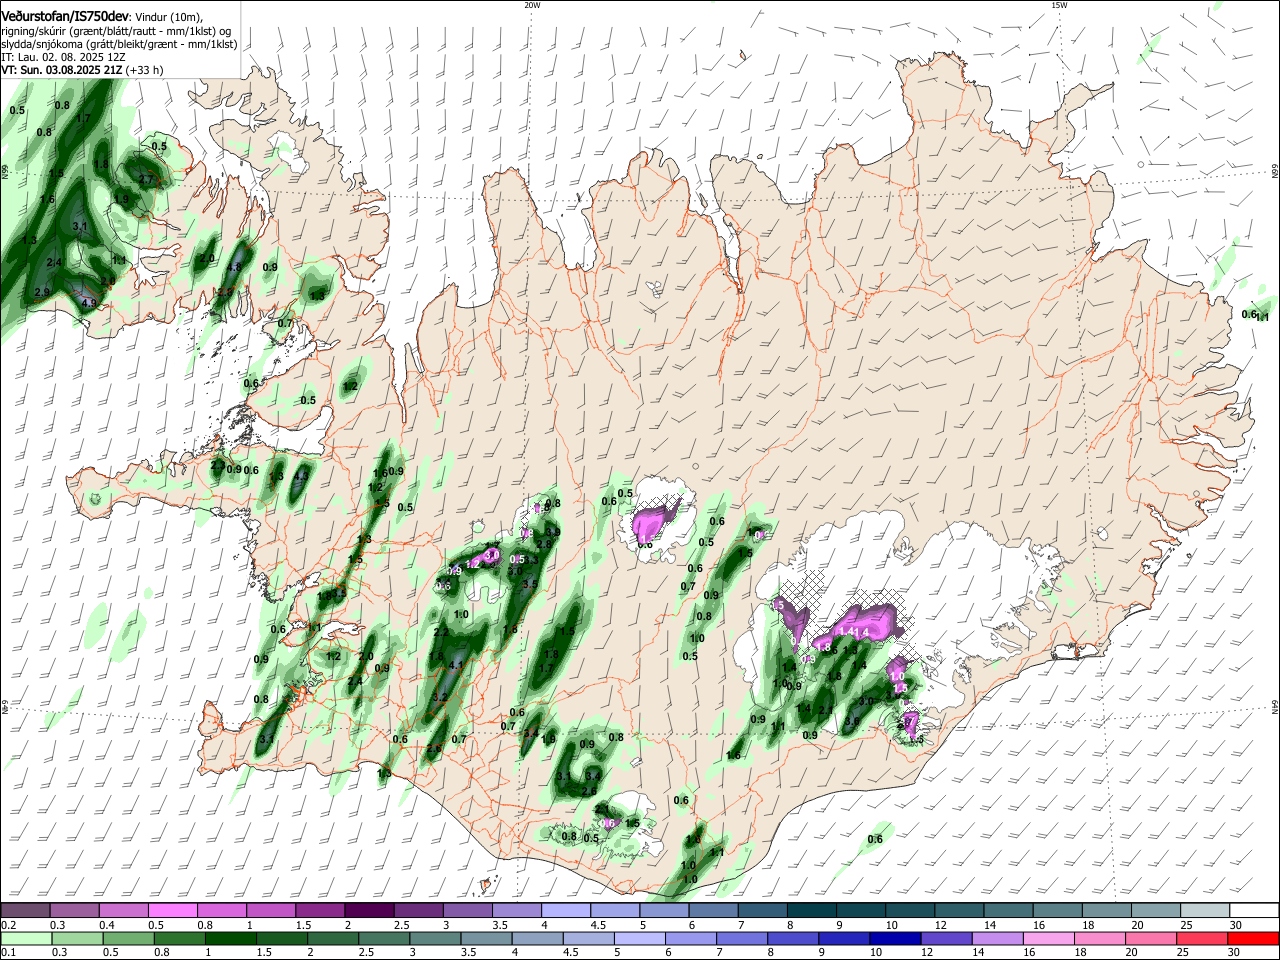Click the IT: Lau. 02. 08. 2025 12Z line
Image resolution: width=1280 pixels, height=960 pixels.
pos(63,57)
